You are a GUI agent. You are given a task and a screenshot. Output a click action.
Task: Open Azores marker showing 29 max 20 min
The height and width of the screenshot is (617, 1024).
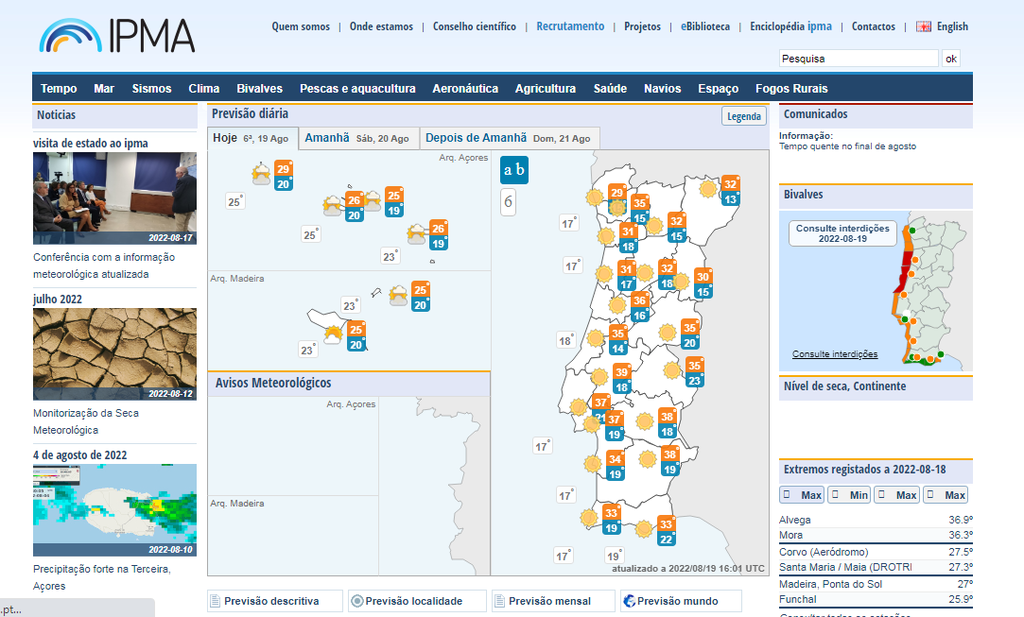283,176
